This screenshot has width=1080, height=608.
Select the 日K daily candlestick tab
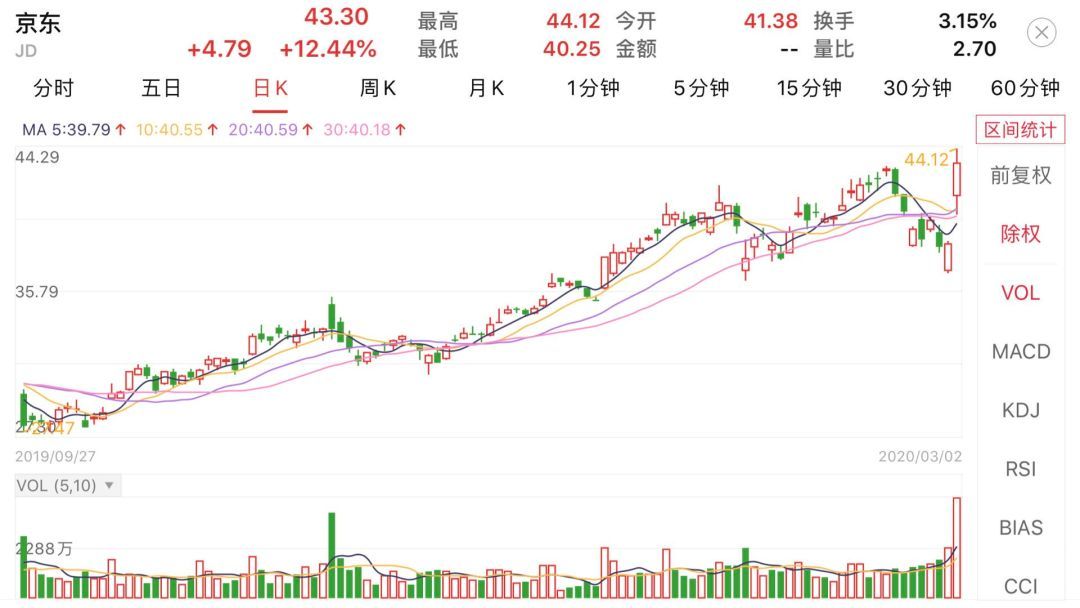click(x=270, y=88)
